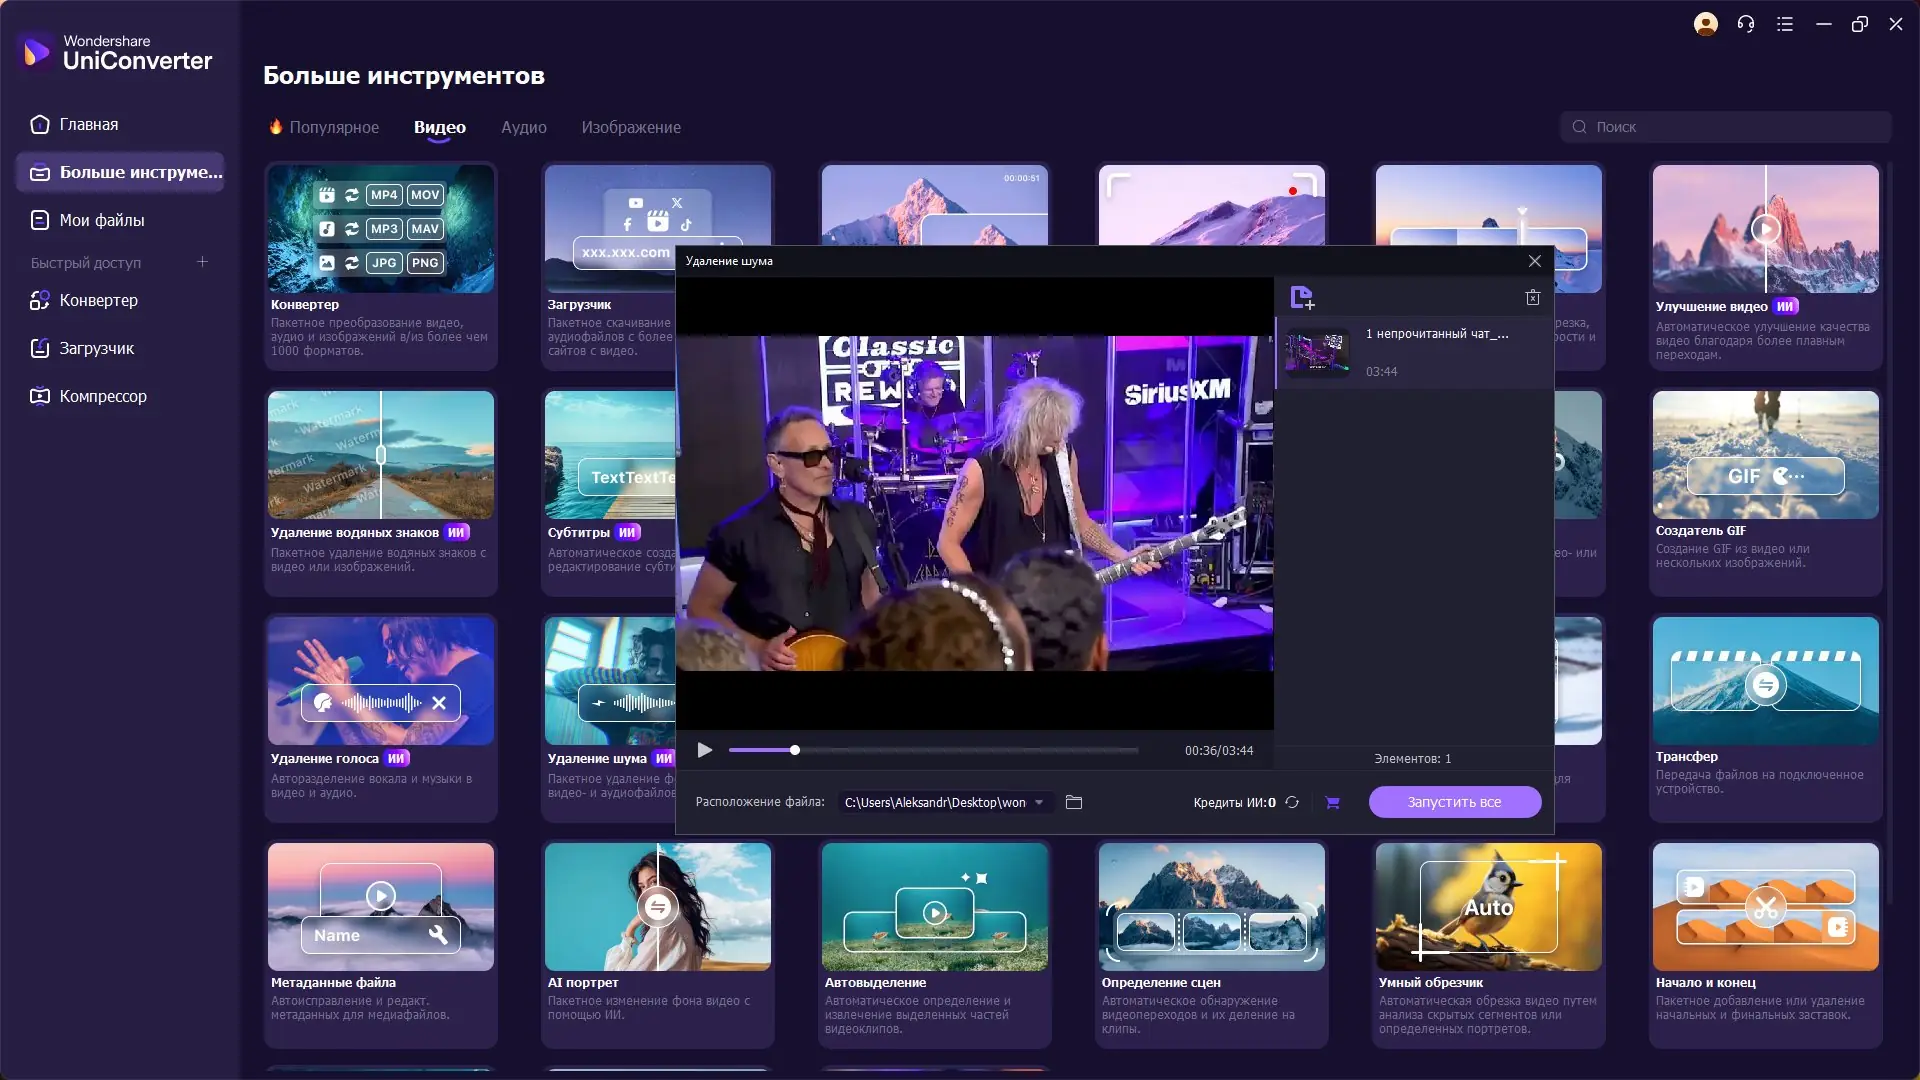Close the Удаление шума dialog

(x=1534, y=261)
